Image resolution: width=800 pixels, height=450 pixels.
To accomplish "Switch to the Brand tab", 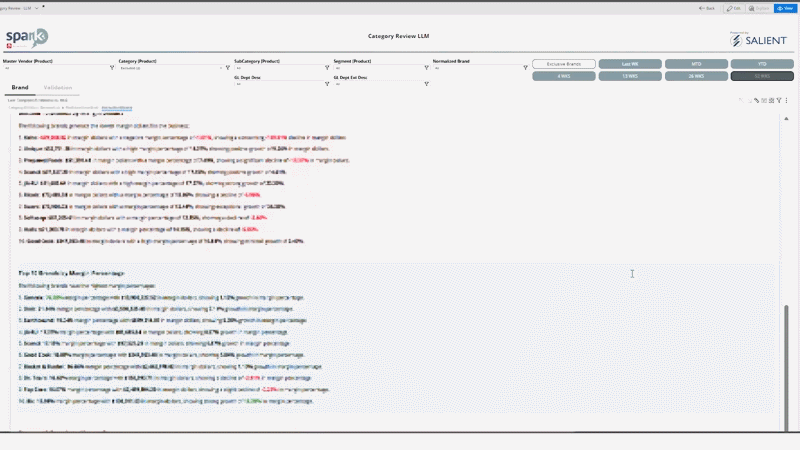I will (x=20, y=88).
